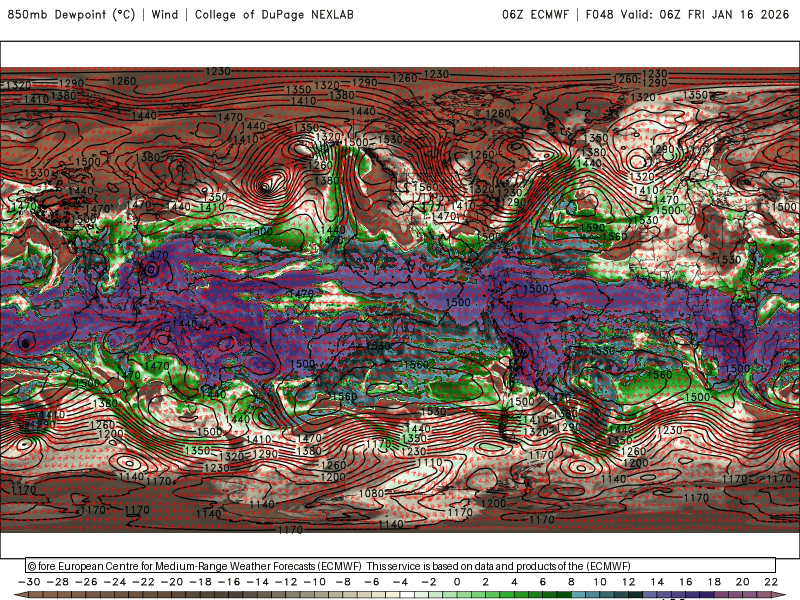This screenshot has width=800, height=600.
Task: Click the "0" color scale label
Action: click(x=457, y=582)
